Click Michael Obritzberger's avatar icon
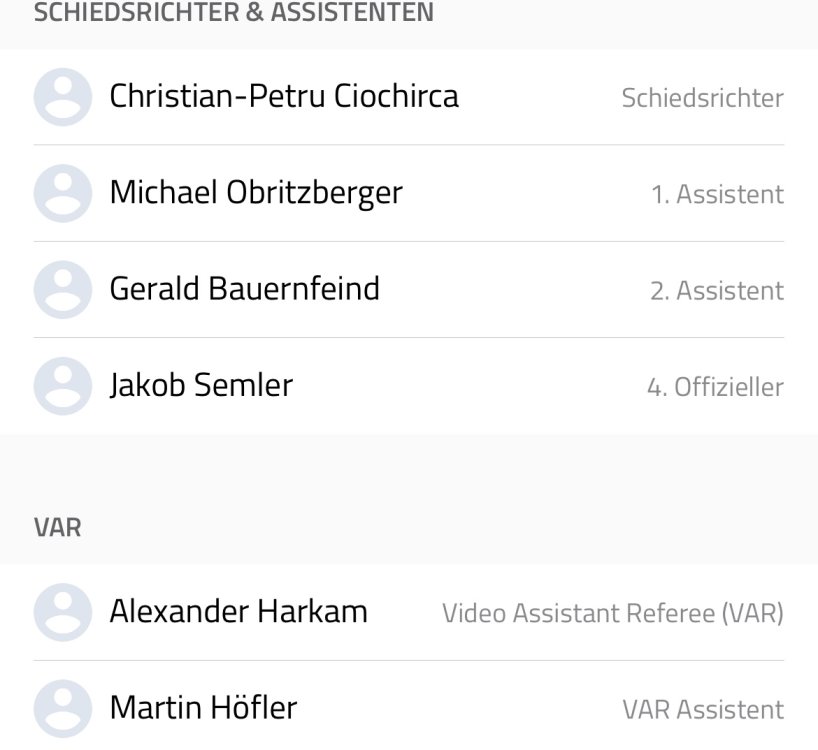 (x=63, y=193)
